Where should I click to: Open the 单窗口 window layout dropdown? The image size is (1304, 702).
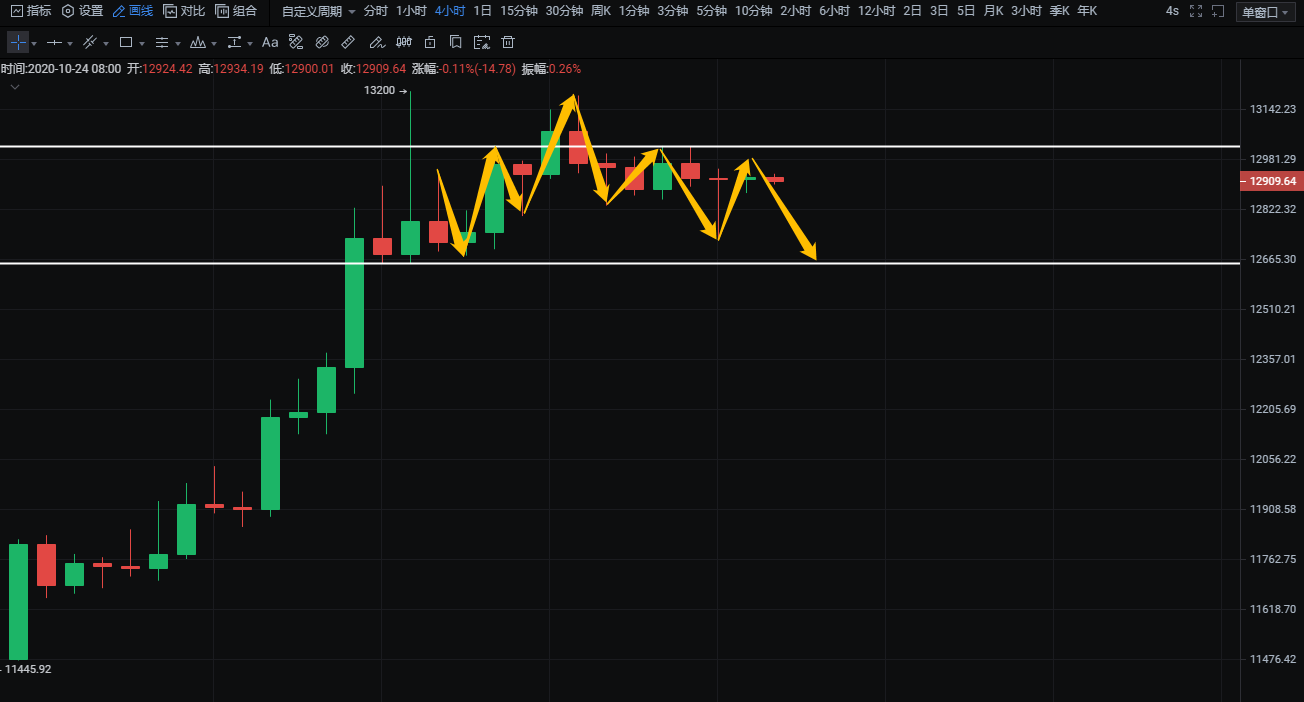coord(1264,12)
